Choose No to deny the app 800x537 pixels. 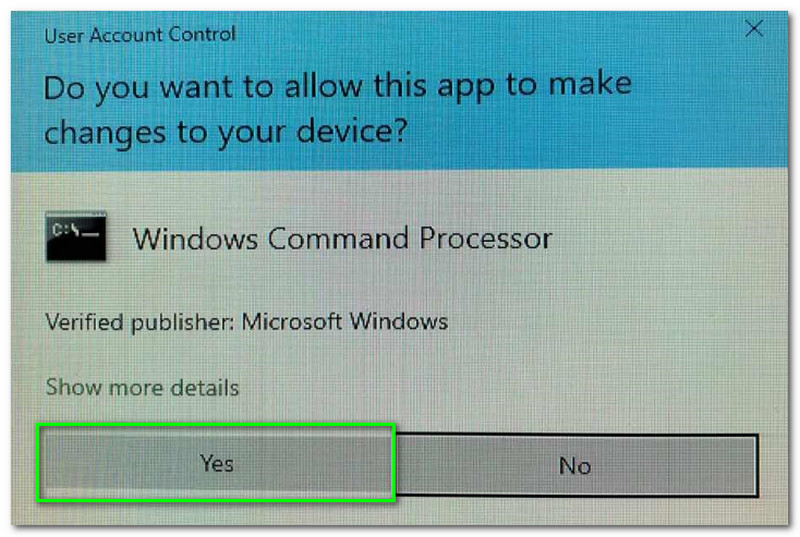(576, 465)
